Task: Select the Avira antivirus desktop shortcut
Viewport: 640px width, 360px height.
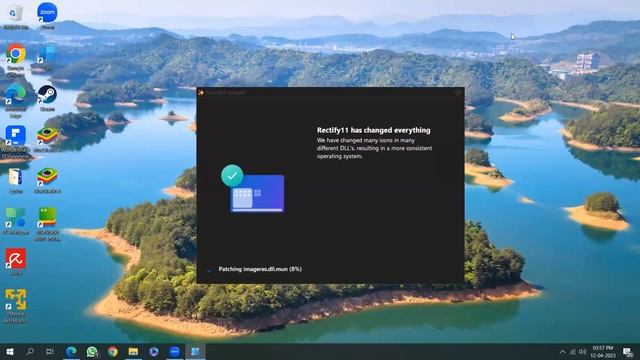Action: pyautogui.click(x=16, y=261)
